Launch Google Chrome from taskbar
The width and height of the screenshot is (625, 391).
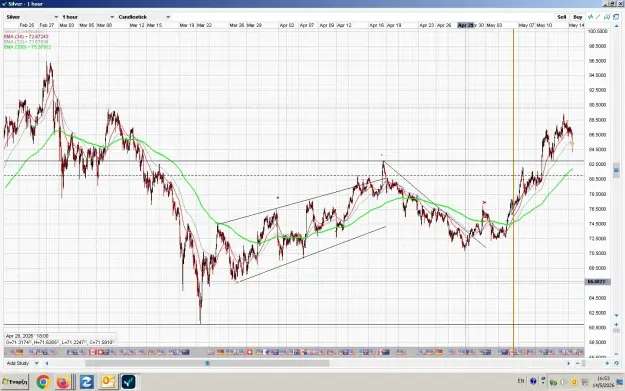43,382
